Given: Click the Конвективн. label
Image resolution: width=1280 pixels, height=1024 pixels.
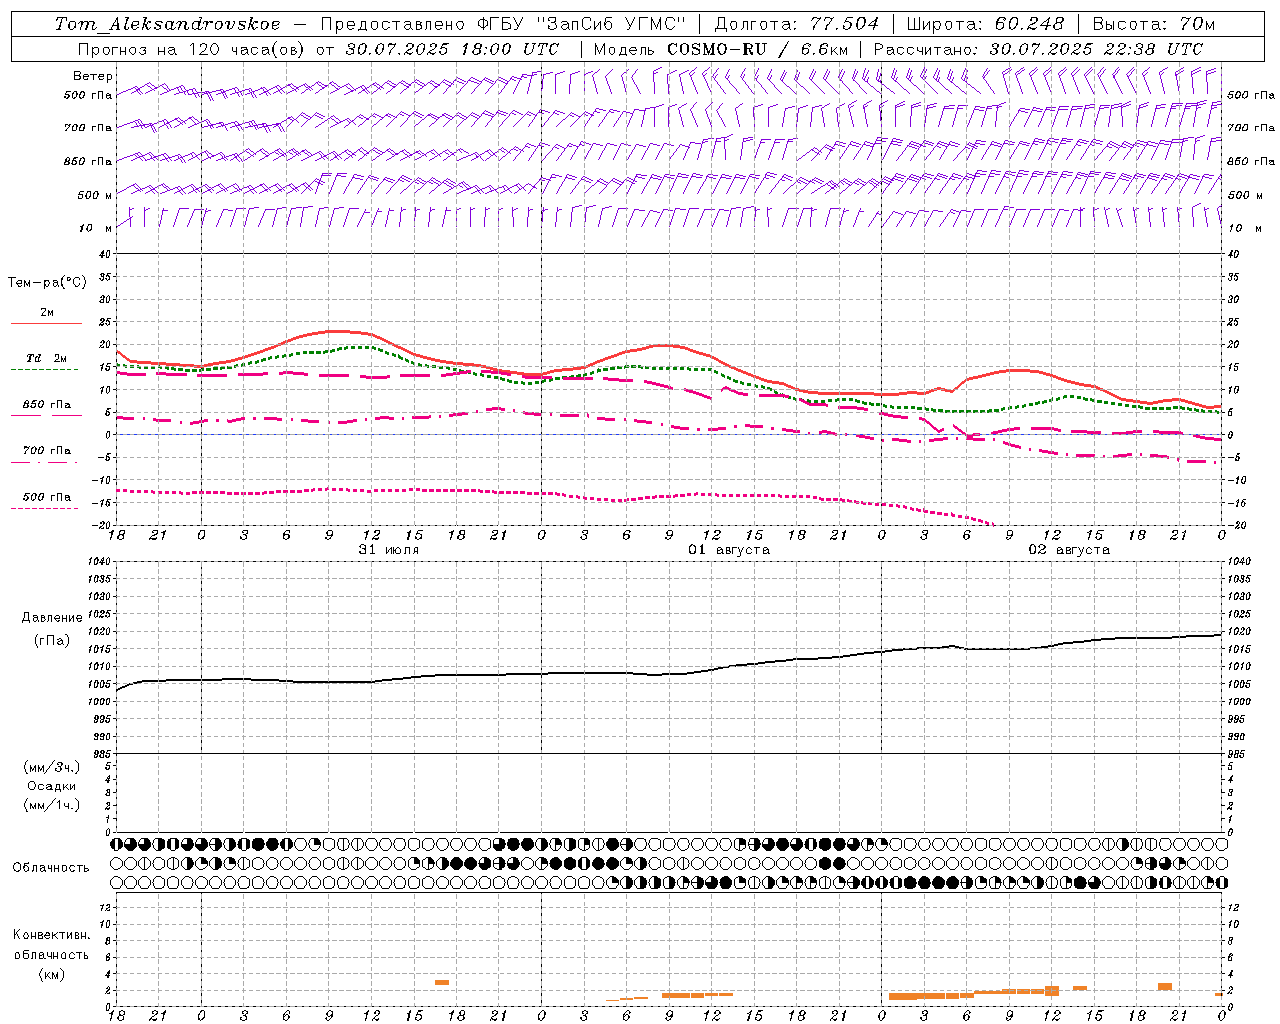Looking at the screenshot, I should pos(52,935).
